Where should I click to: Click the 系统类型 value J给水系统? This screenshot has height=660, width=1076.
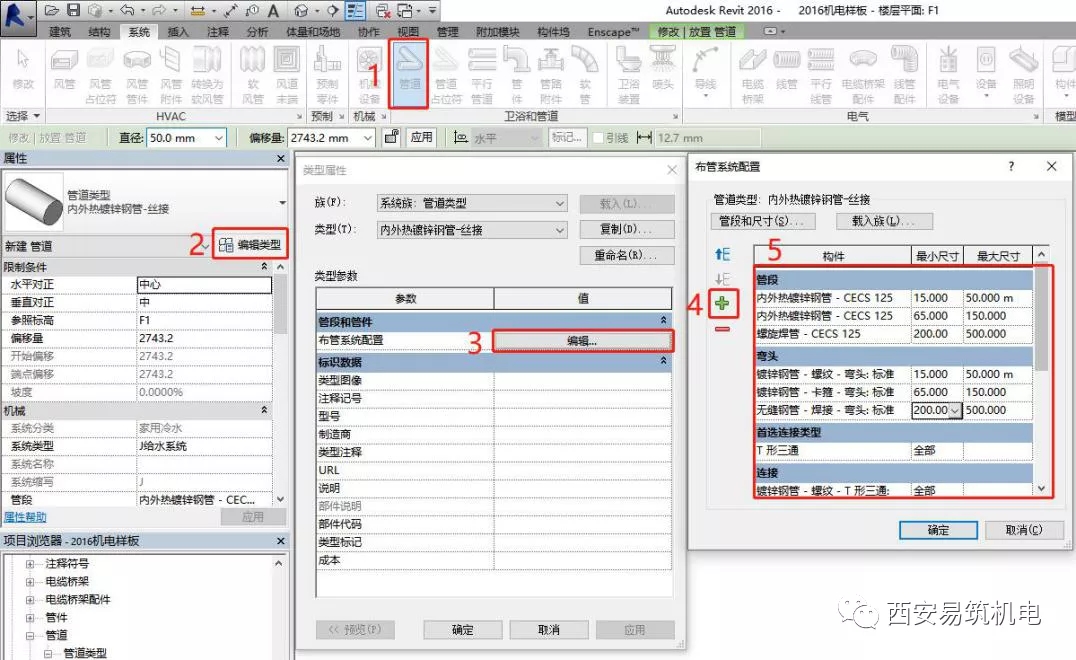tap(204, 446)
